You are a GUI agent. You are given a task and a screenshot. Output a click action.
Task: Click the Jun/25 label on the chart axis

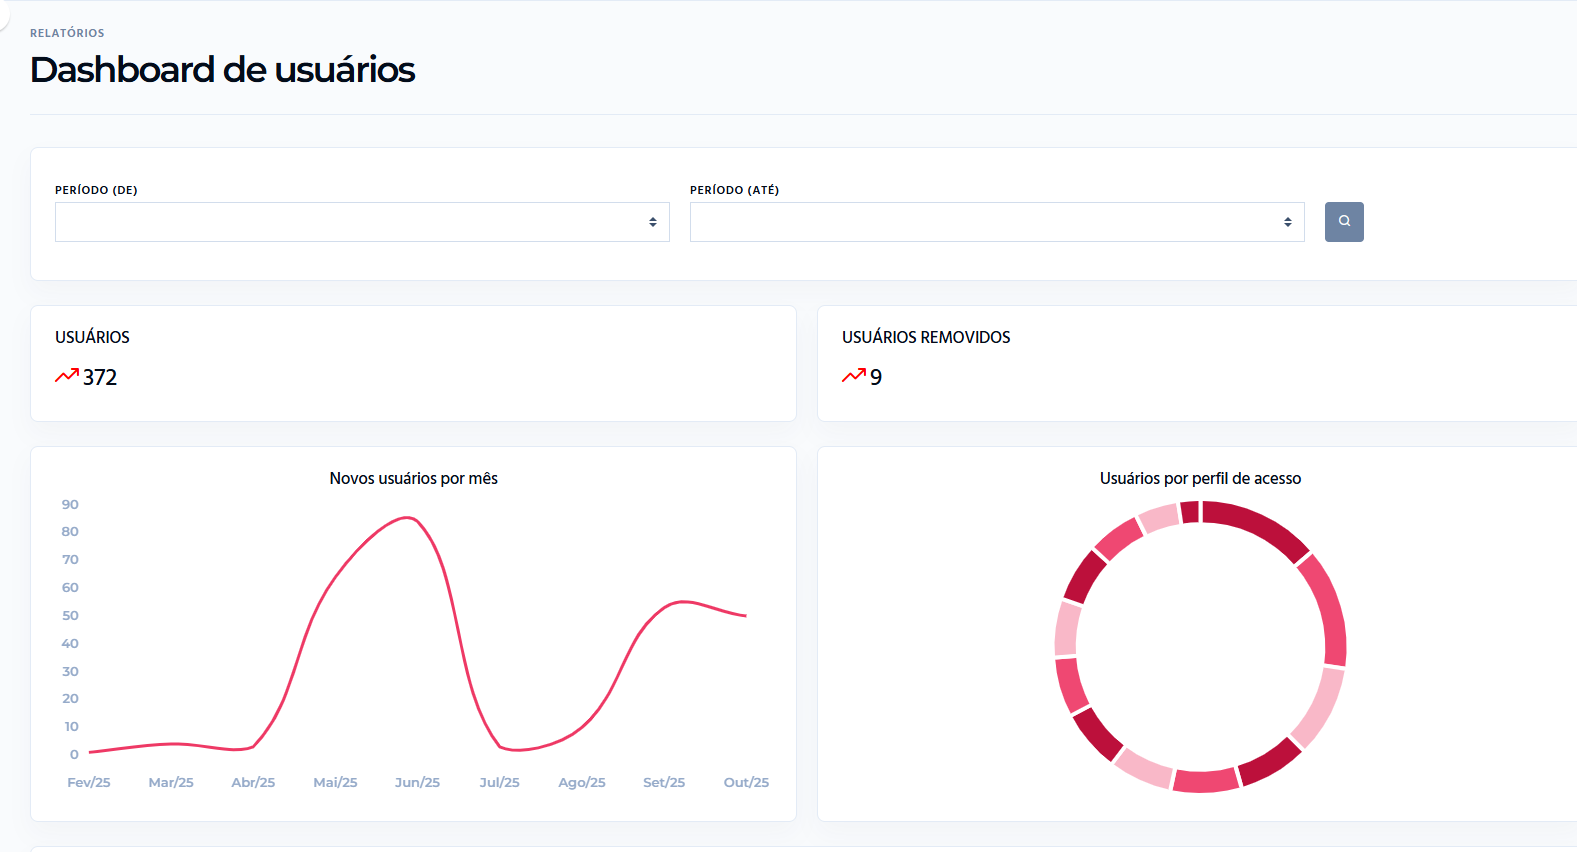pos(417,782)
